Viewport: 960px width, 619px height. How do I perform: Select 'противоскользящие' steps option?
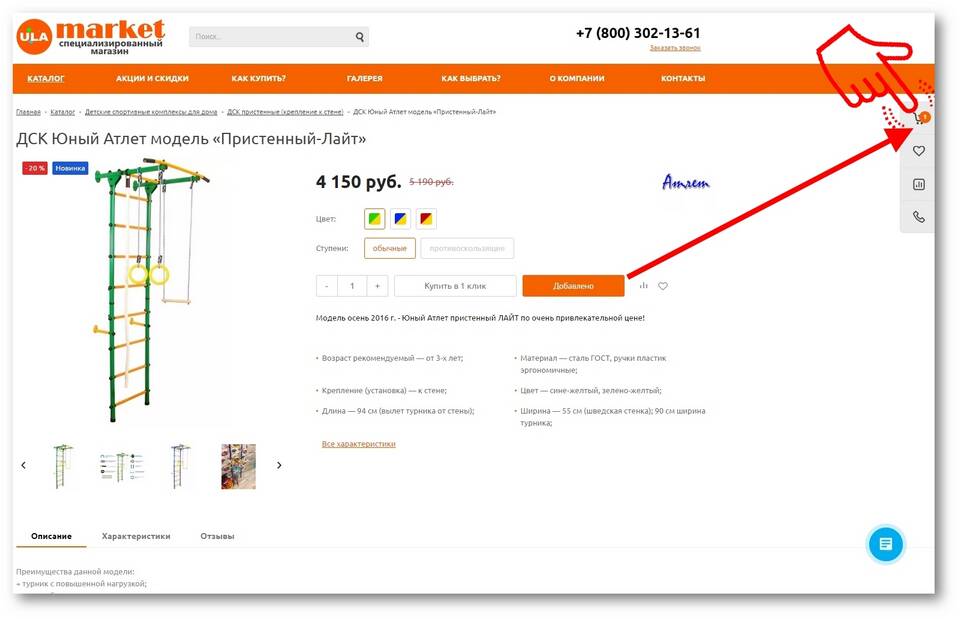coord(467,249)
